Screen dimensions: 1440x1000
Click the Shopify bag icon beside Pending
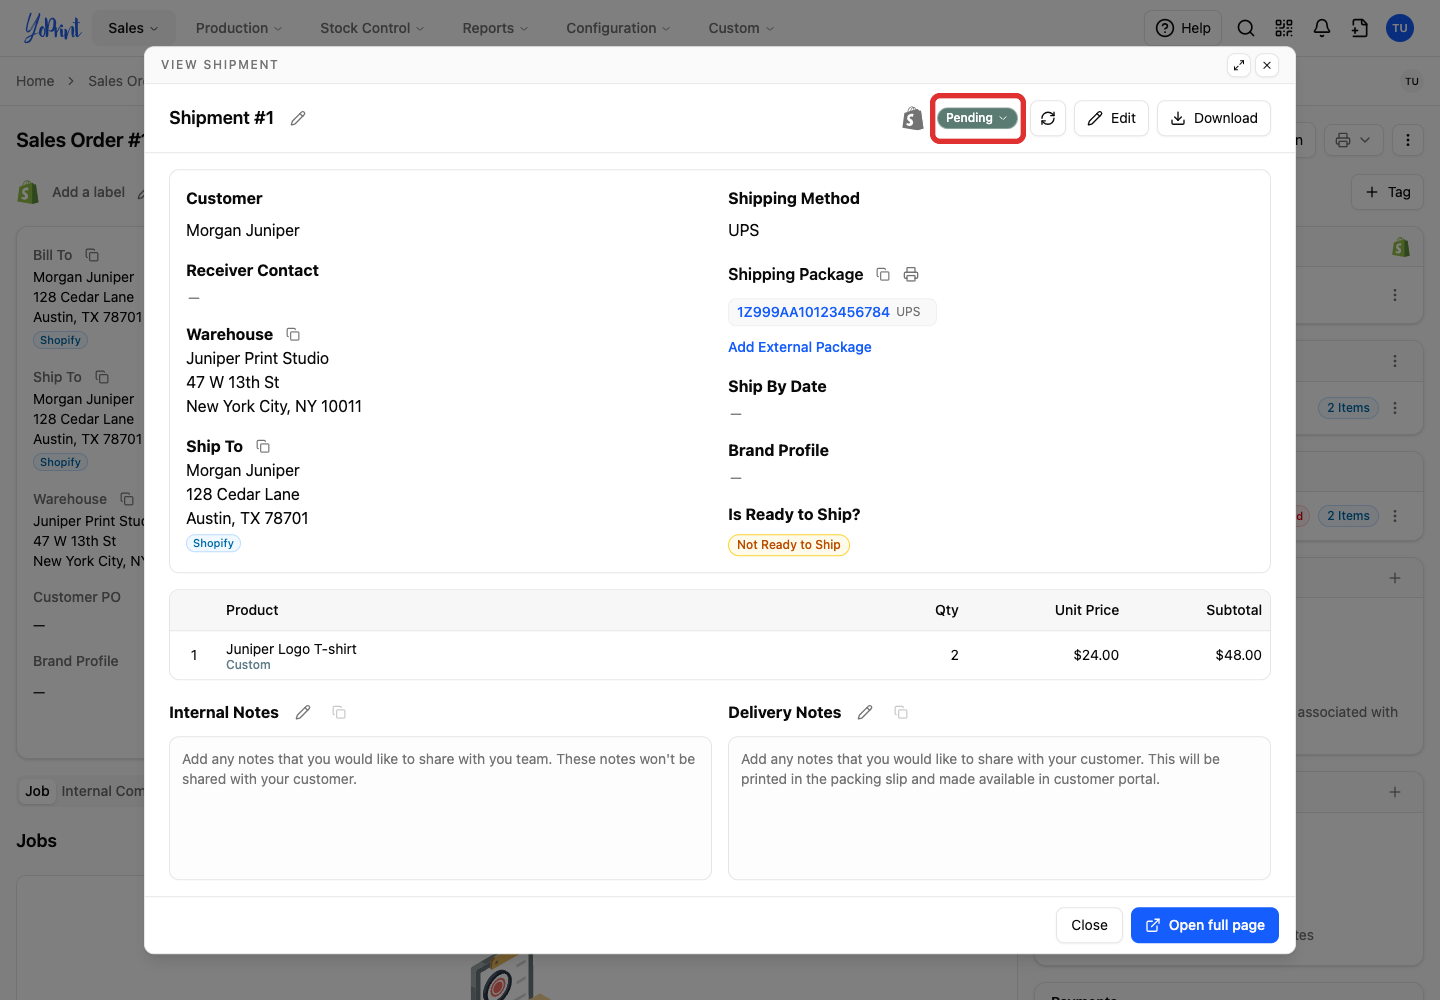click(x=912, y=118)
